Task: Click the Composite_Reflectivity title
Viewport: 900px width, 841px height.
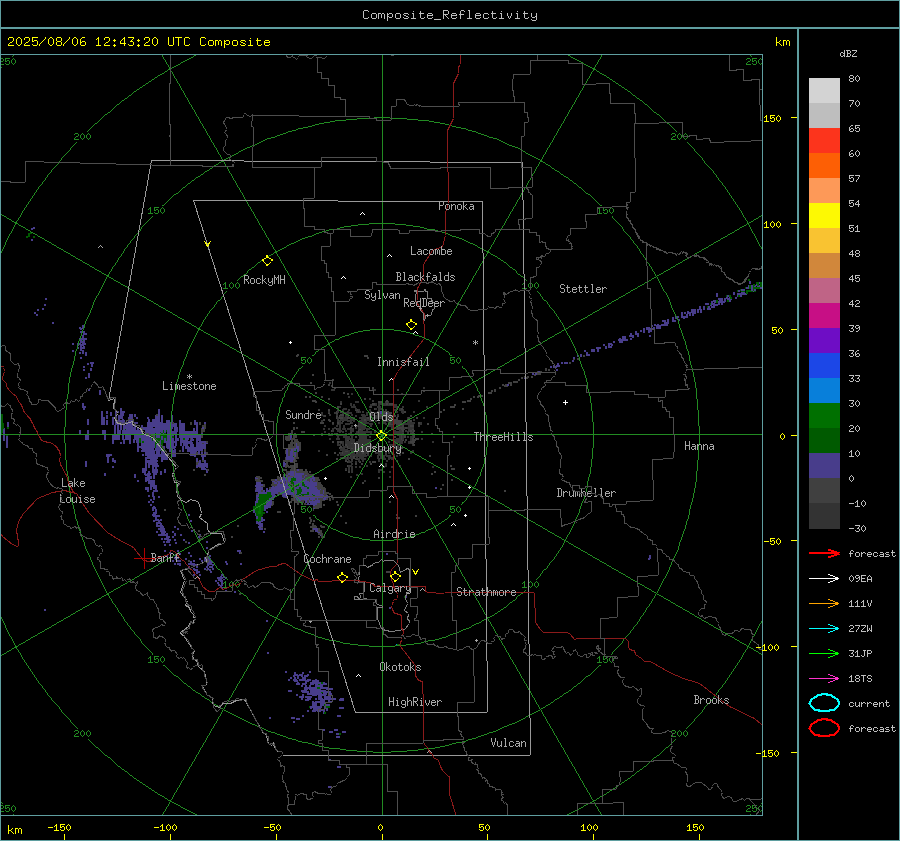Action: click(449, 15)
